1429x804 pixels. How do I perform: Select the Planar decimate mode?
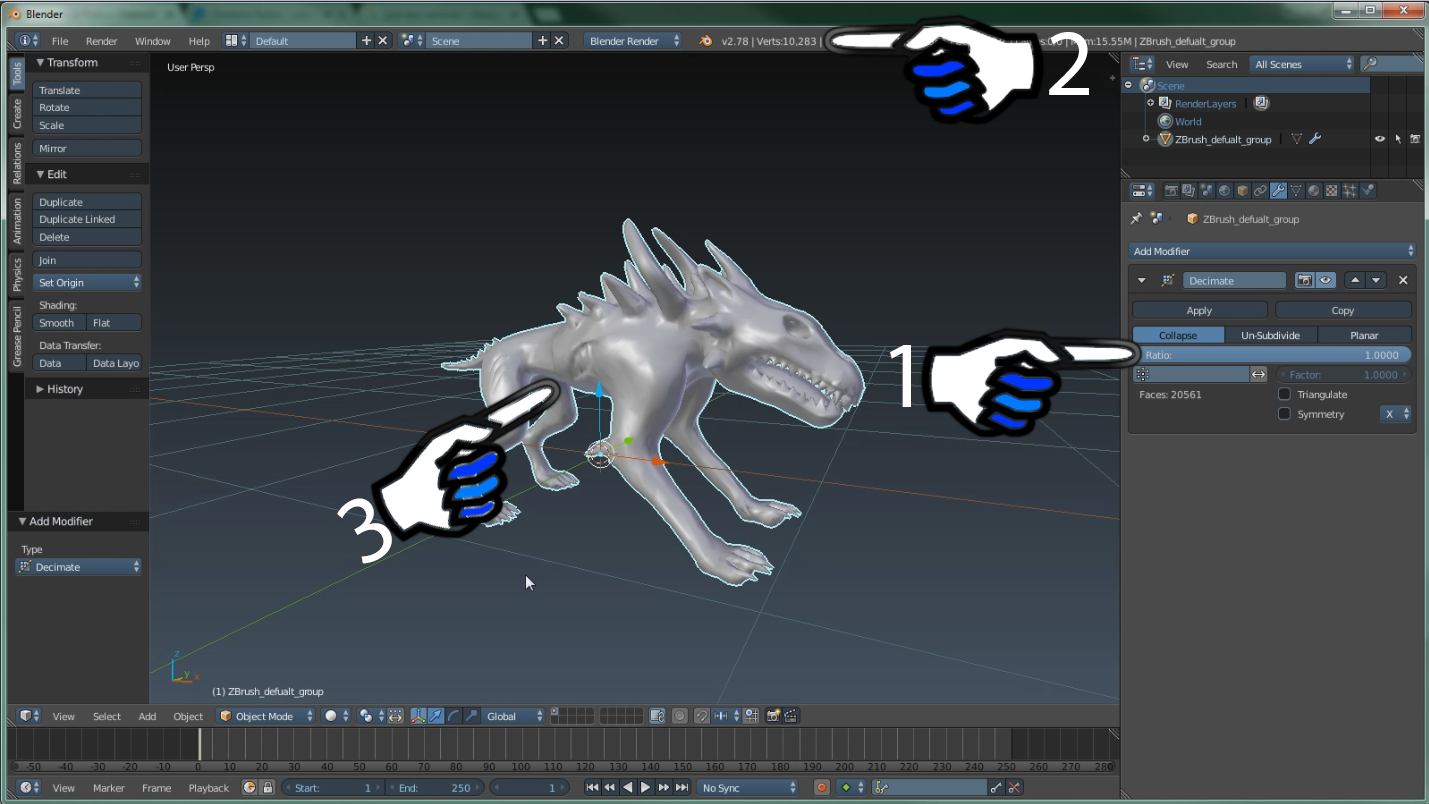click(x=1364, y=335)
